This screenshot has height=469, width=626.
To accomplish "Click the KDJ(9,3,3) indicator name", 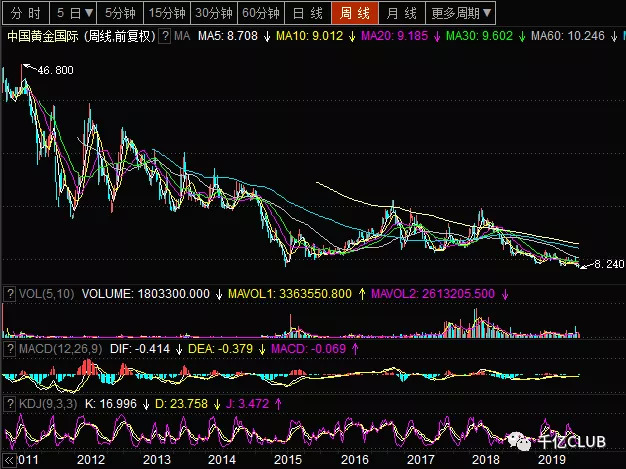I will click(48, 404).
